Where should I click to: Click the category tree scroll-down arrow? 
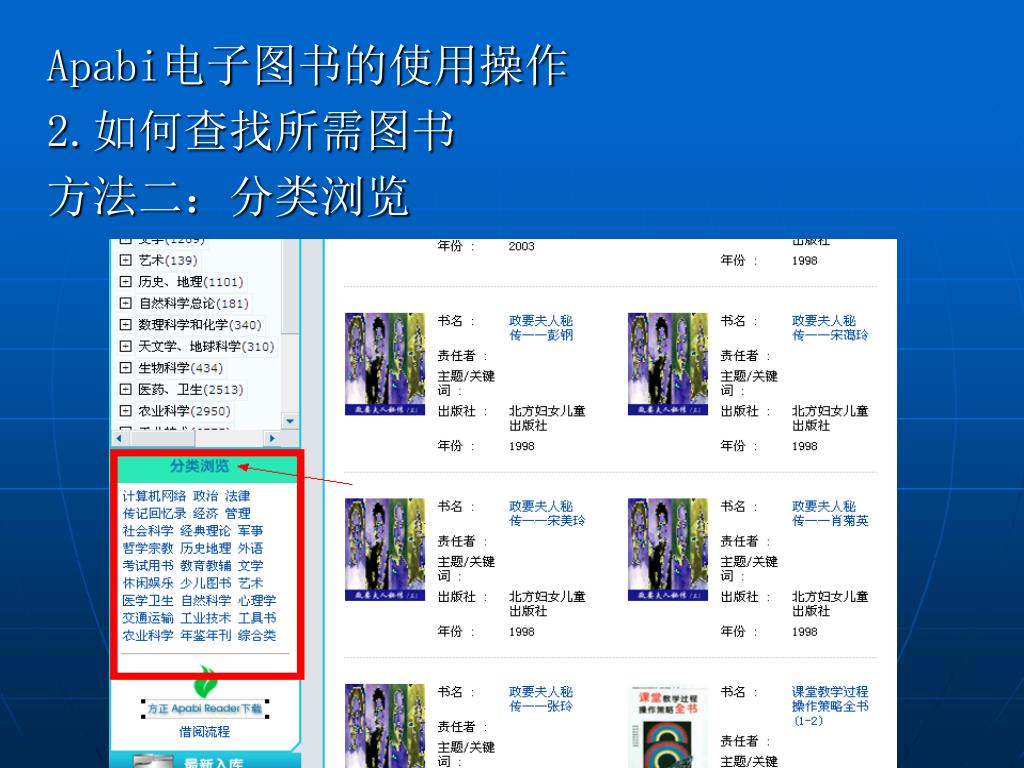click(x=290, y=421)
